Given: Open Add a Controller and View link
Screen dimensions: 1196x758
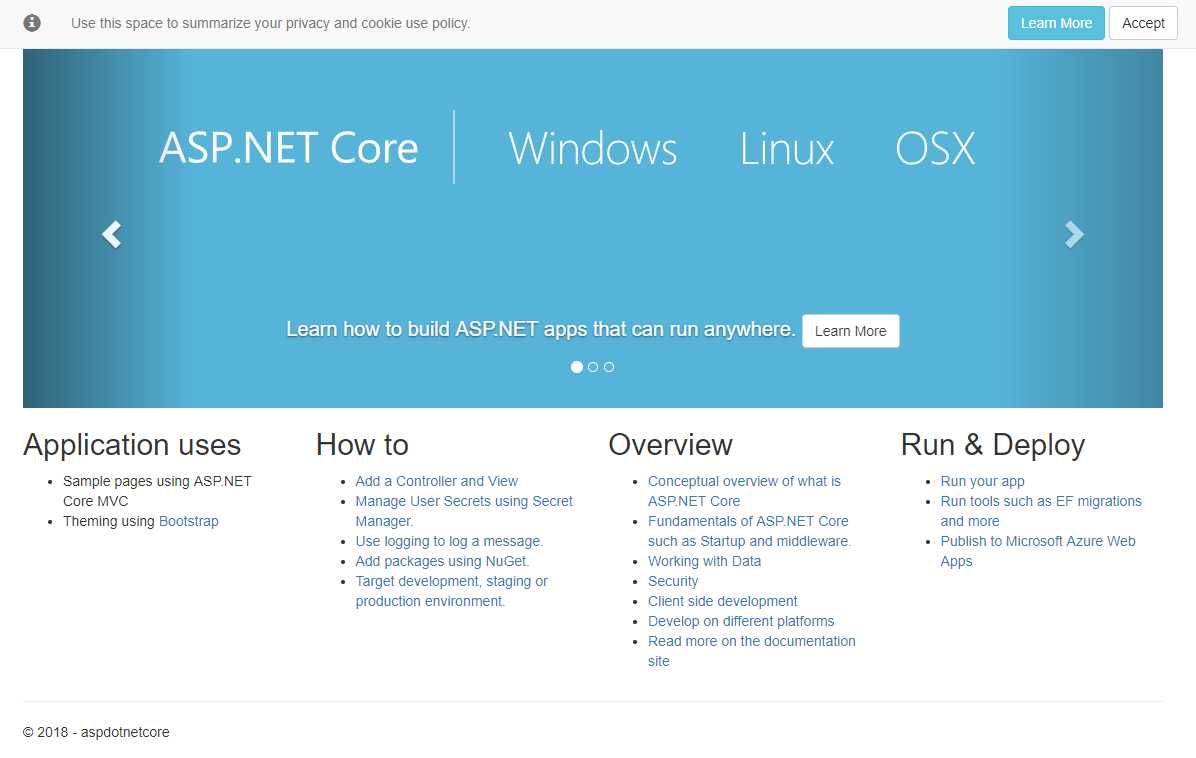Looking at the screenshot, I should coord(436,481).
